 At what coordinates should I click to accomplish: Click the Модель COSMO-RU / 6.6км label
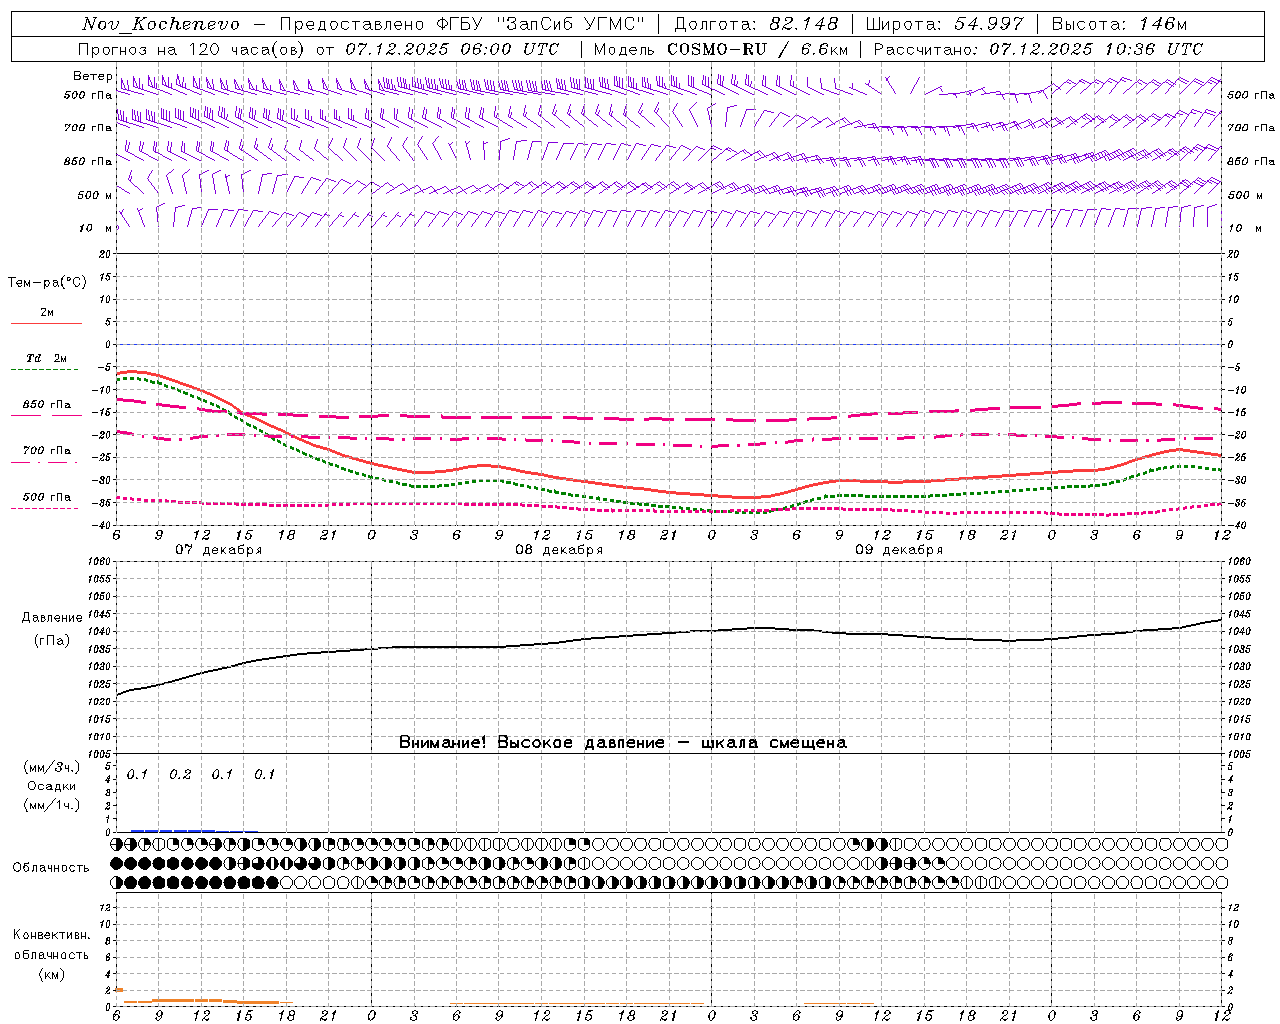pyautogui.click(x=720, y=49)
